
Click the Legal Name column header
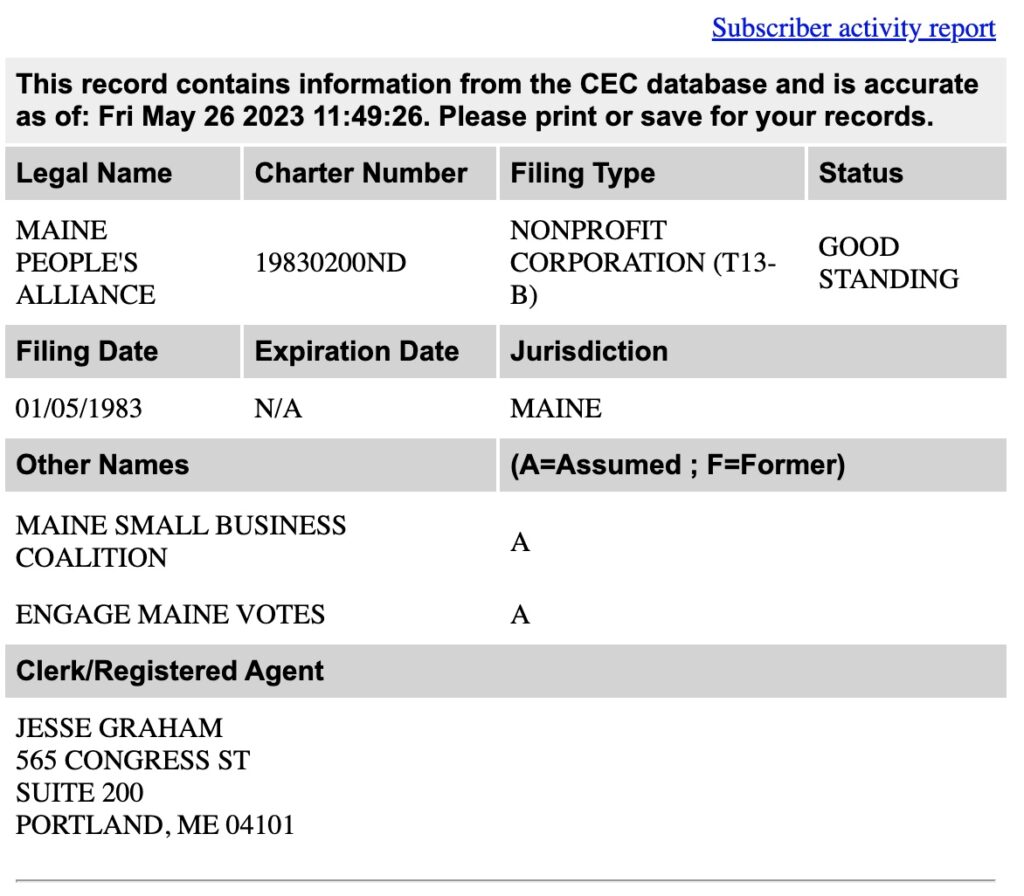tap(94, 173)
